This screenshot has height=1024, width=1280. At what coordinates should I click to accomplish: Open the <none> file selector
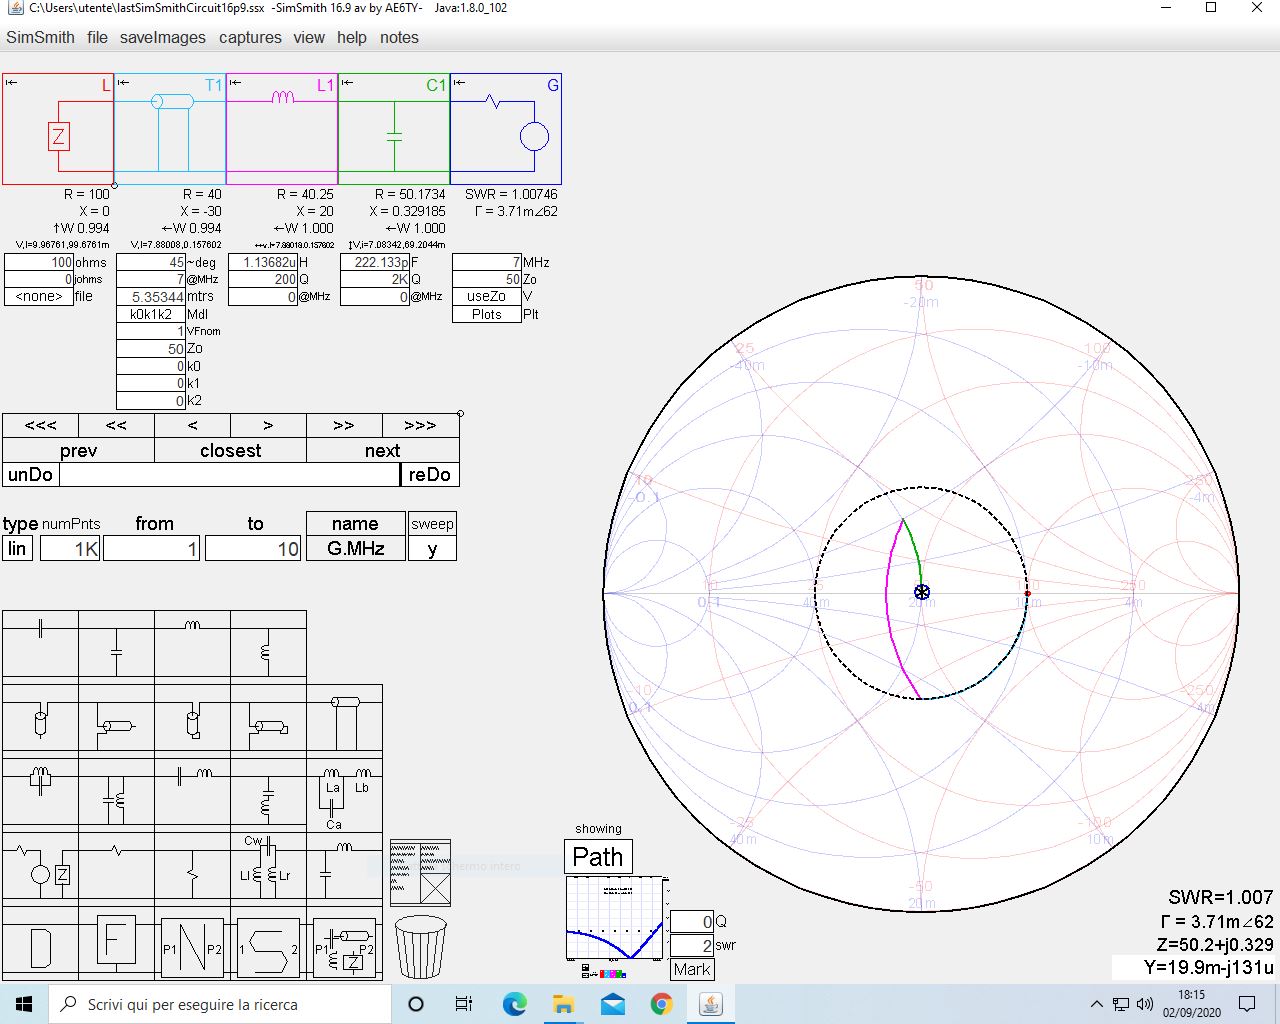[39, 296]
